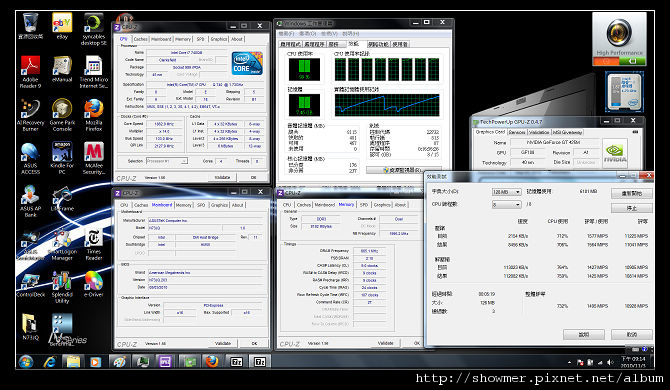The width and height of the screenshot is (670, 390).
Task: Expand Processor #1 selection dropdown in CPU-Z
Action: [184, 161]
